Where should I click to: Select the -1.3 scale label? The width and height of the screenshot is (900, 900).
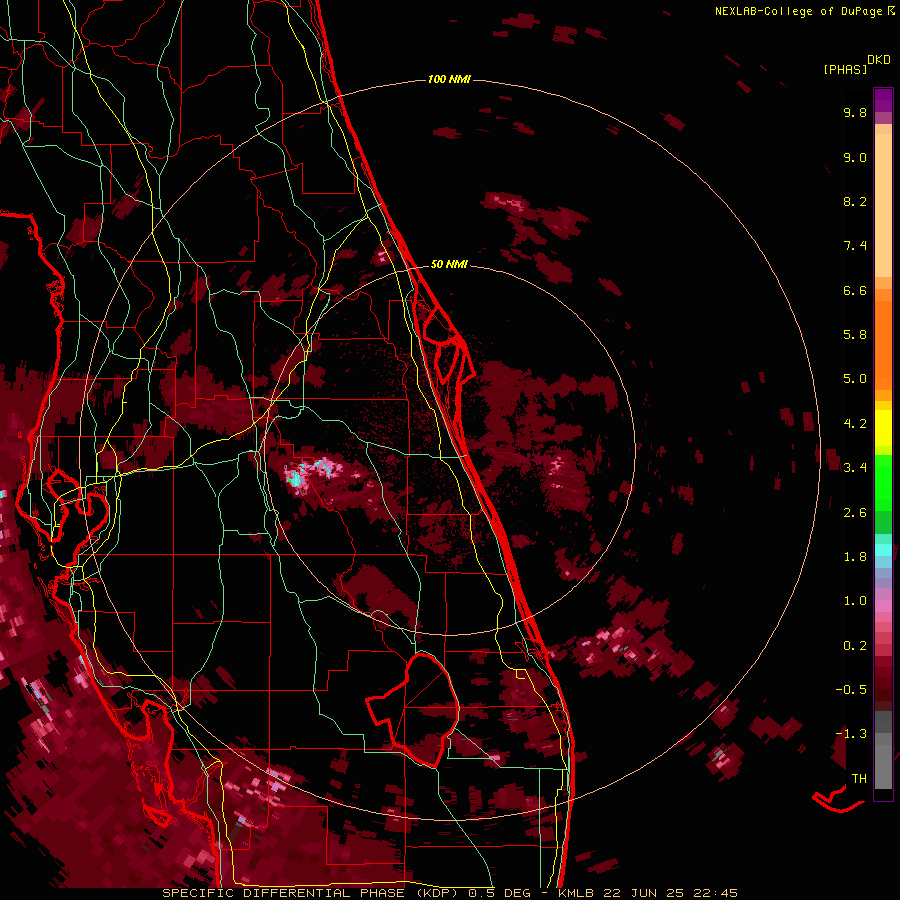coord(851,734)
